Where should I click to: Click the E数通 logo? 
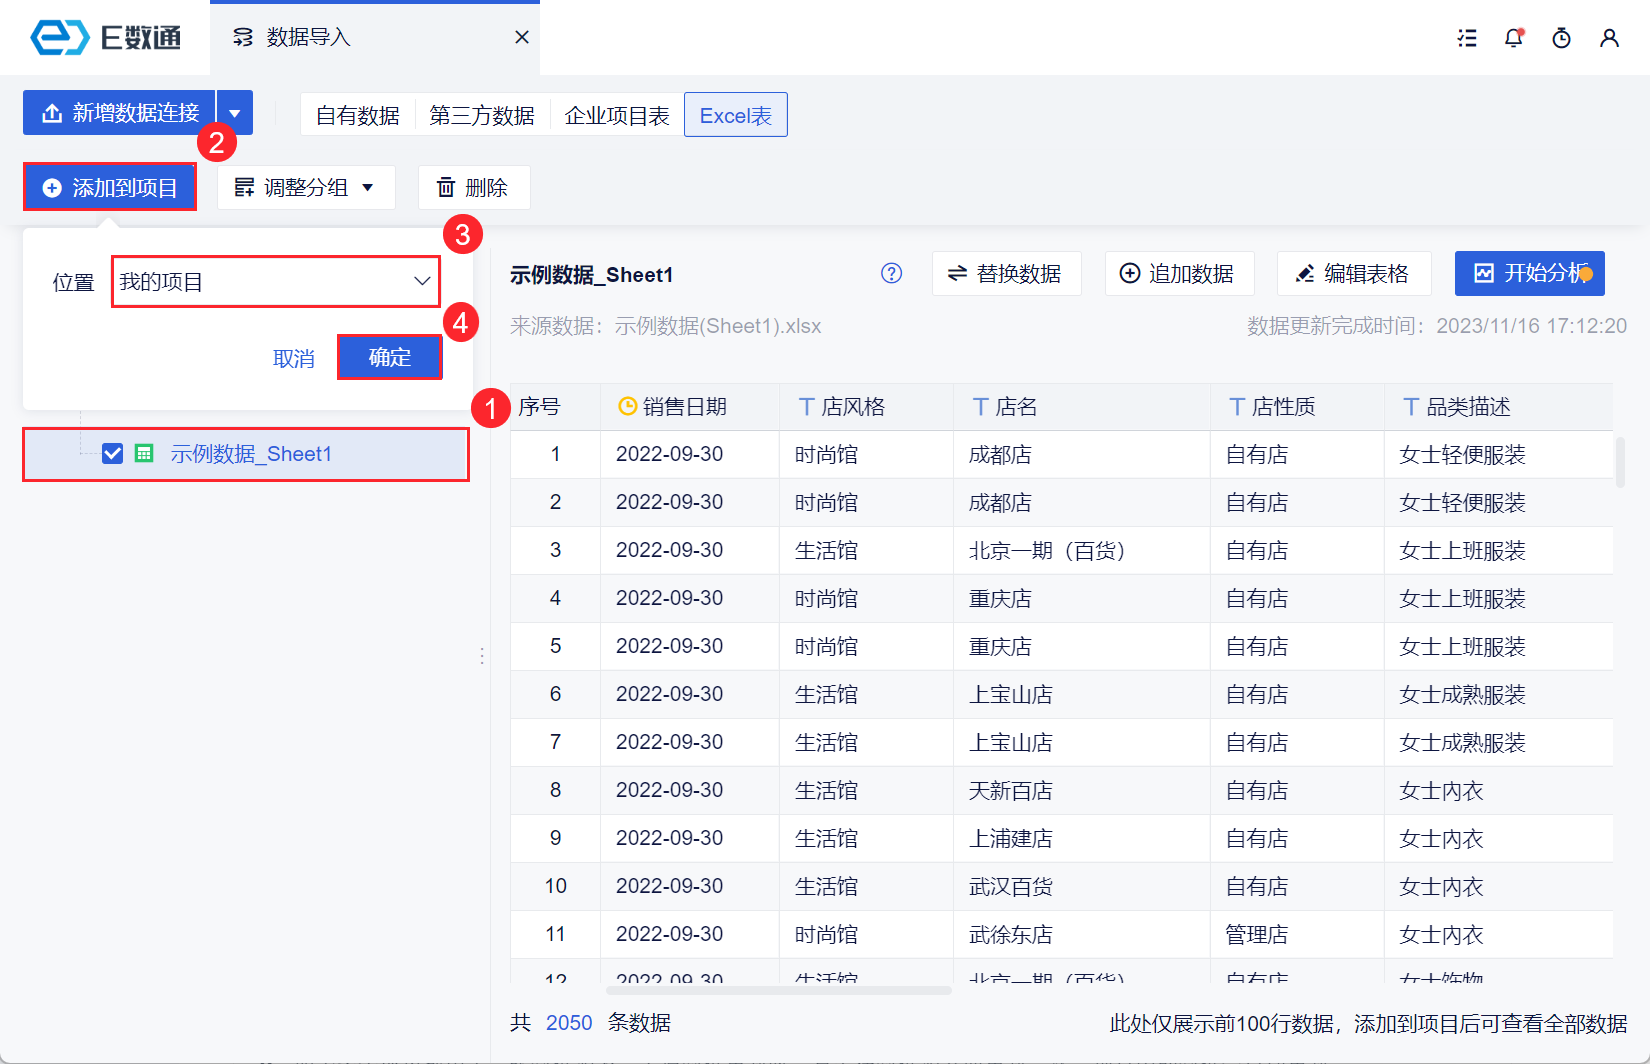(105, 38)
